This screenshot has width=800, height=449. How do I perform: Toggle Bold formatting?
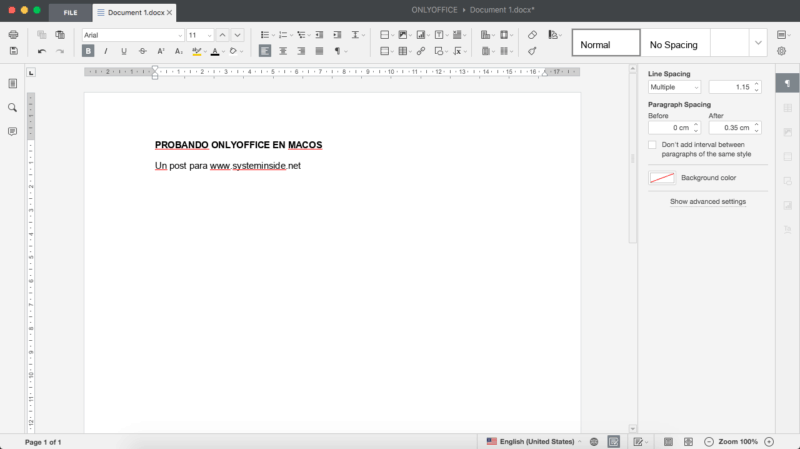88,51
